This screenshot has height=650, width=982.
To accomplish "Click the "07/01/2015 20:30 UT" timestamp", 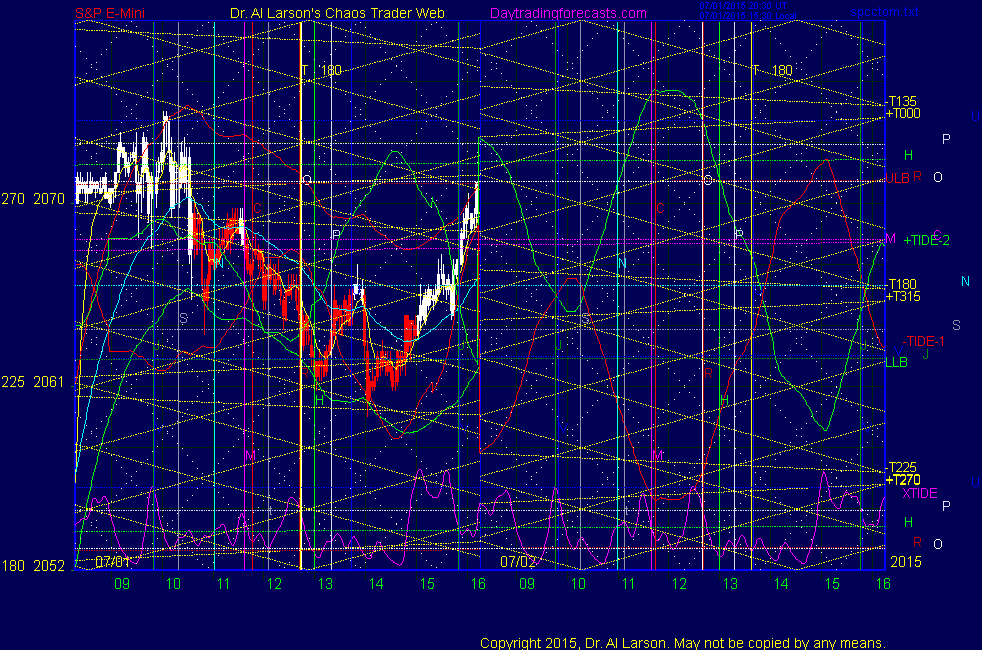I will point(743,6).
